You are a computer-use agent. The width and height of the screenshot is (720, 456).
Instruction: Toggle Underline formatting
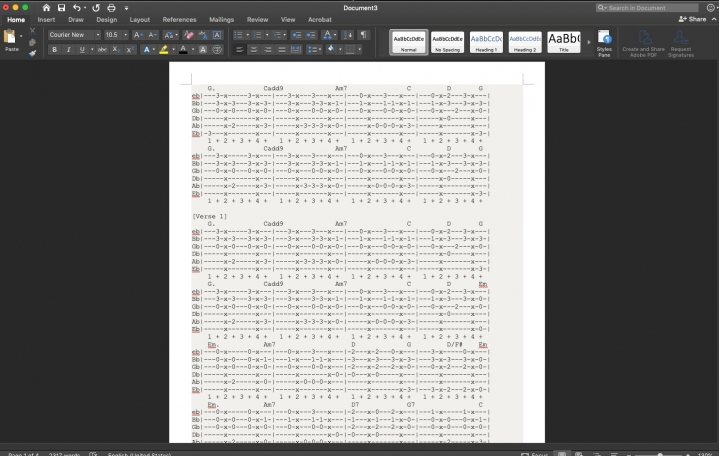82,50
